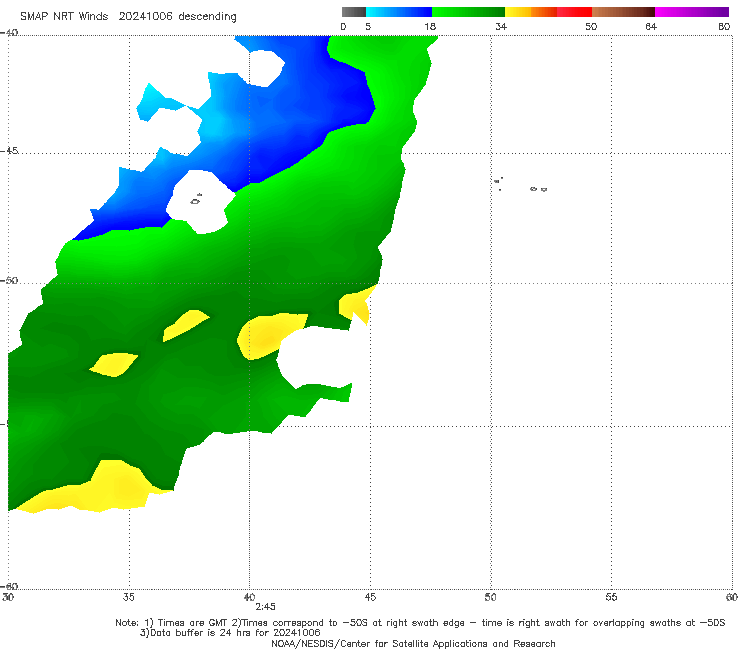The height and width of the screenshot is (650, 740).
Task: Pick the yellow-orange segment of the color bar
Action: tap(531, 12)
